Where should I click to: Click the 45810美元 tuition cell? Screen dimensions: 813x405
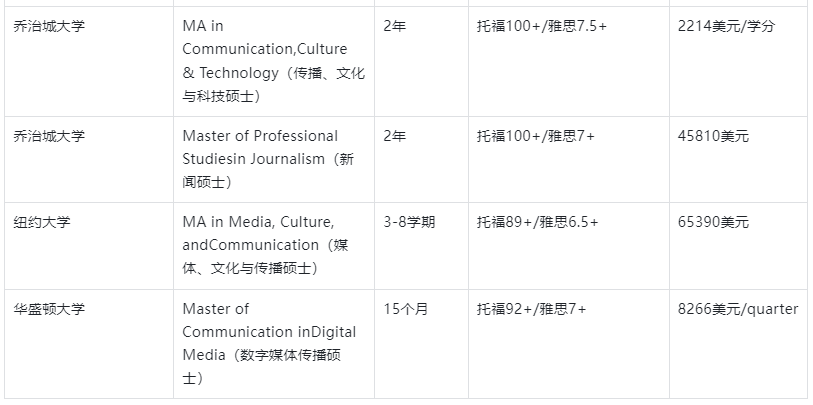coord(713,136)
